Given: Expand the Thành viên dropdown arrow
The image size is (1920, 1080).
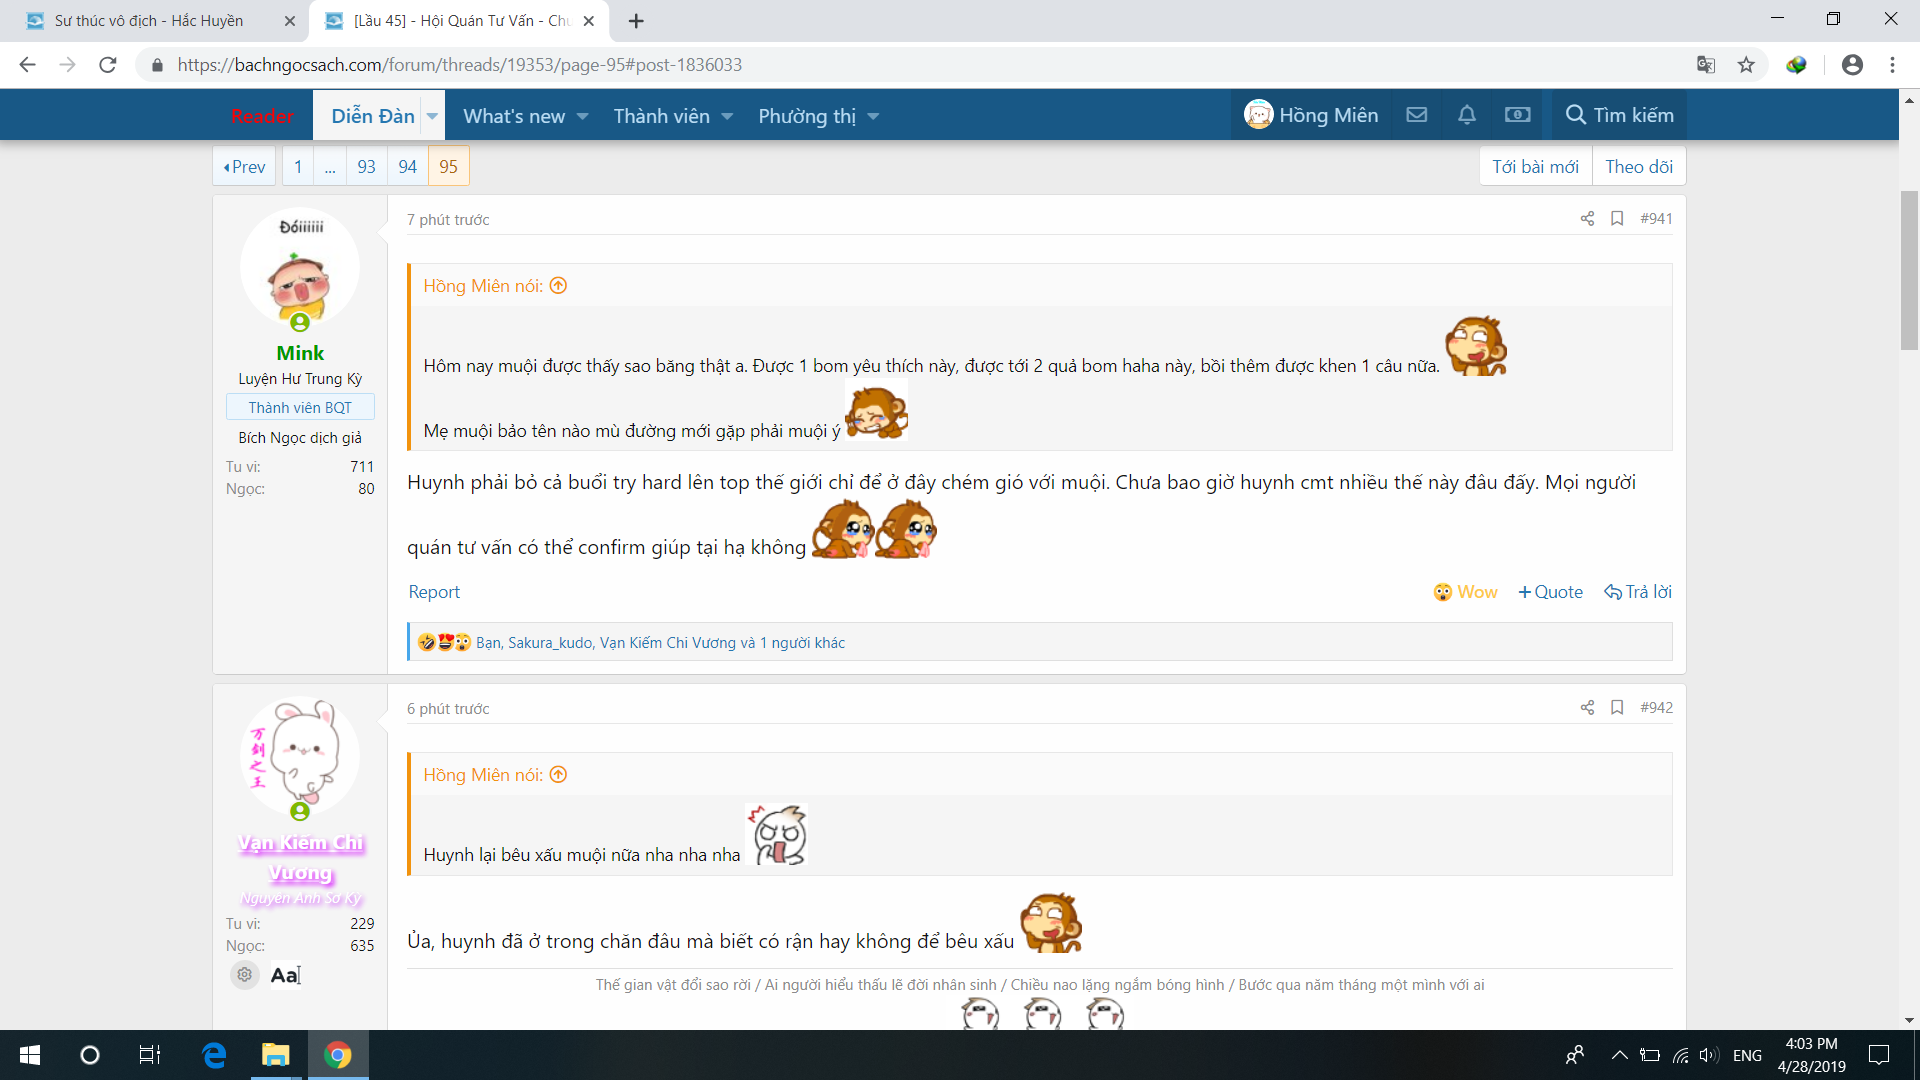Looking at the screenshot, I should (727, 116).
